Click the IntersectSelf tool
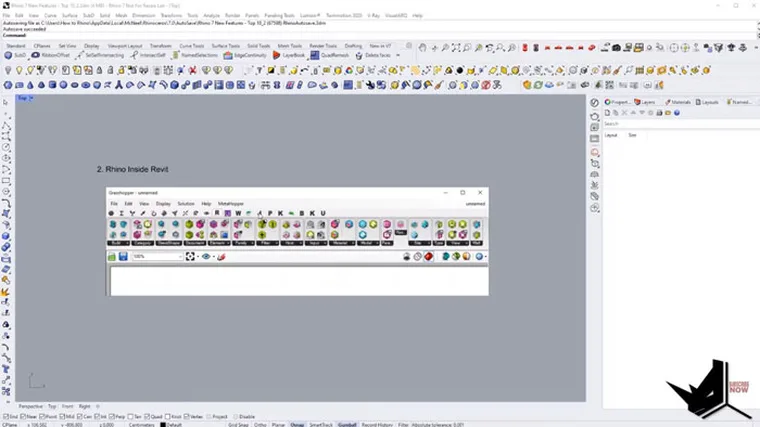The height and width of the screenshot is (427, 760). (x=148, y=55)
